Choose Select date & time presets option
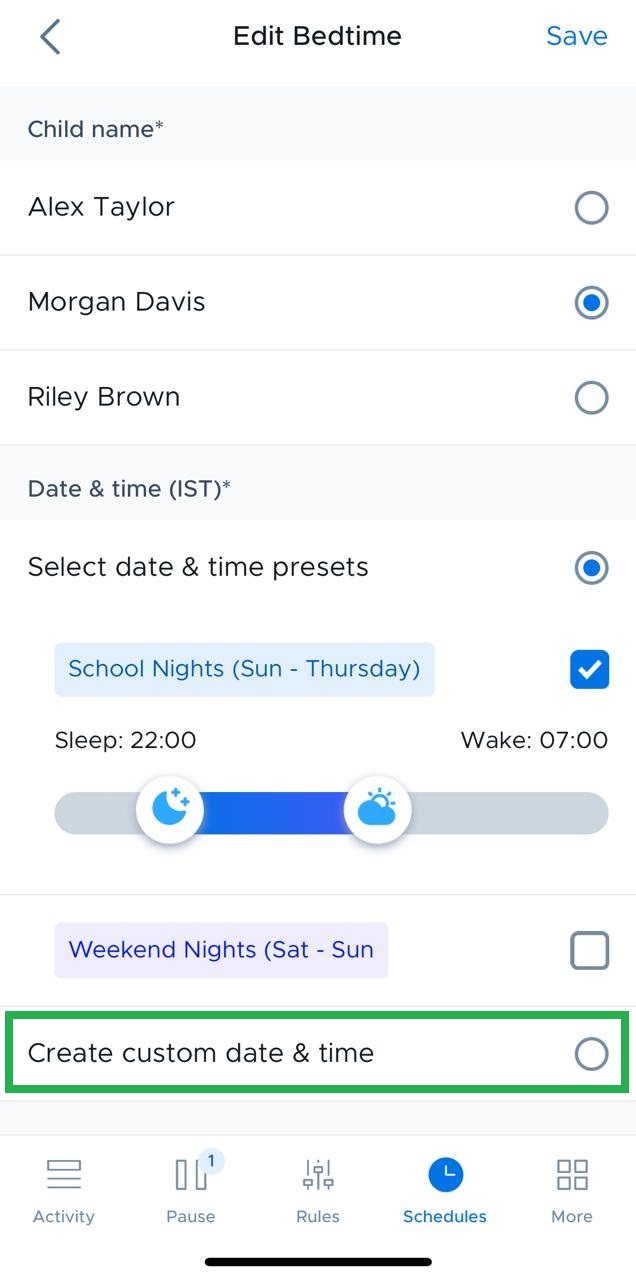Viewport: 636px width, 1280px height. click(591, 568)
